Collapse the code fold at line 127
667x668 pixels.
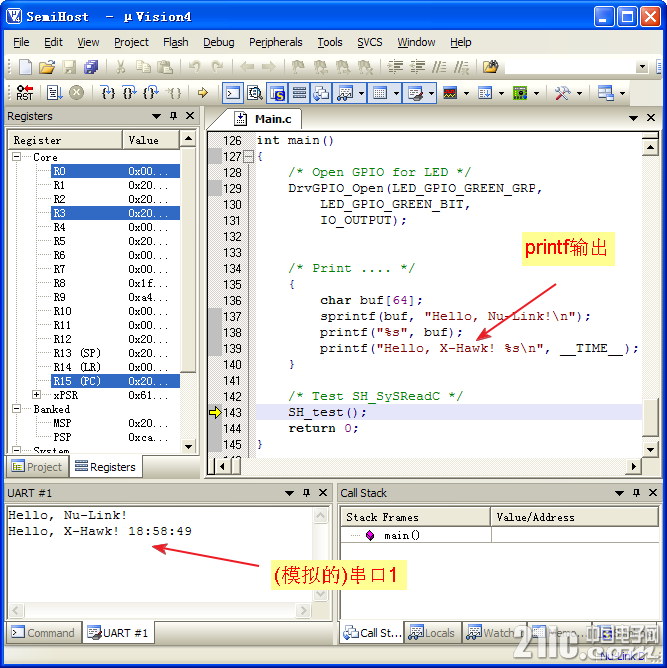248,156
